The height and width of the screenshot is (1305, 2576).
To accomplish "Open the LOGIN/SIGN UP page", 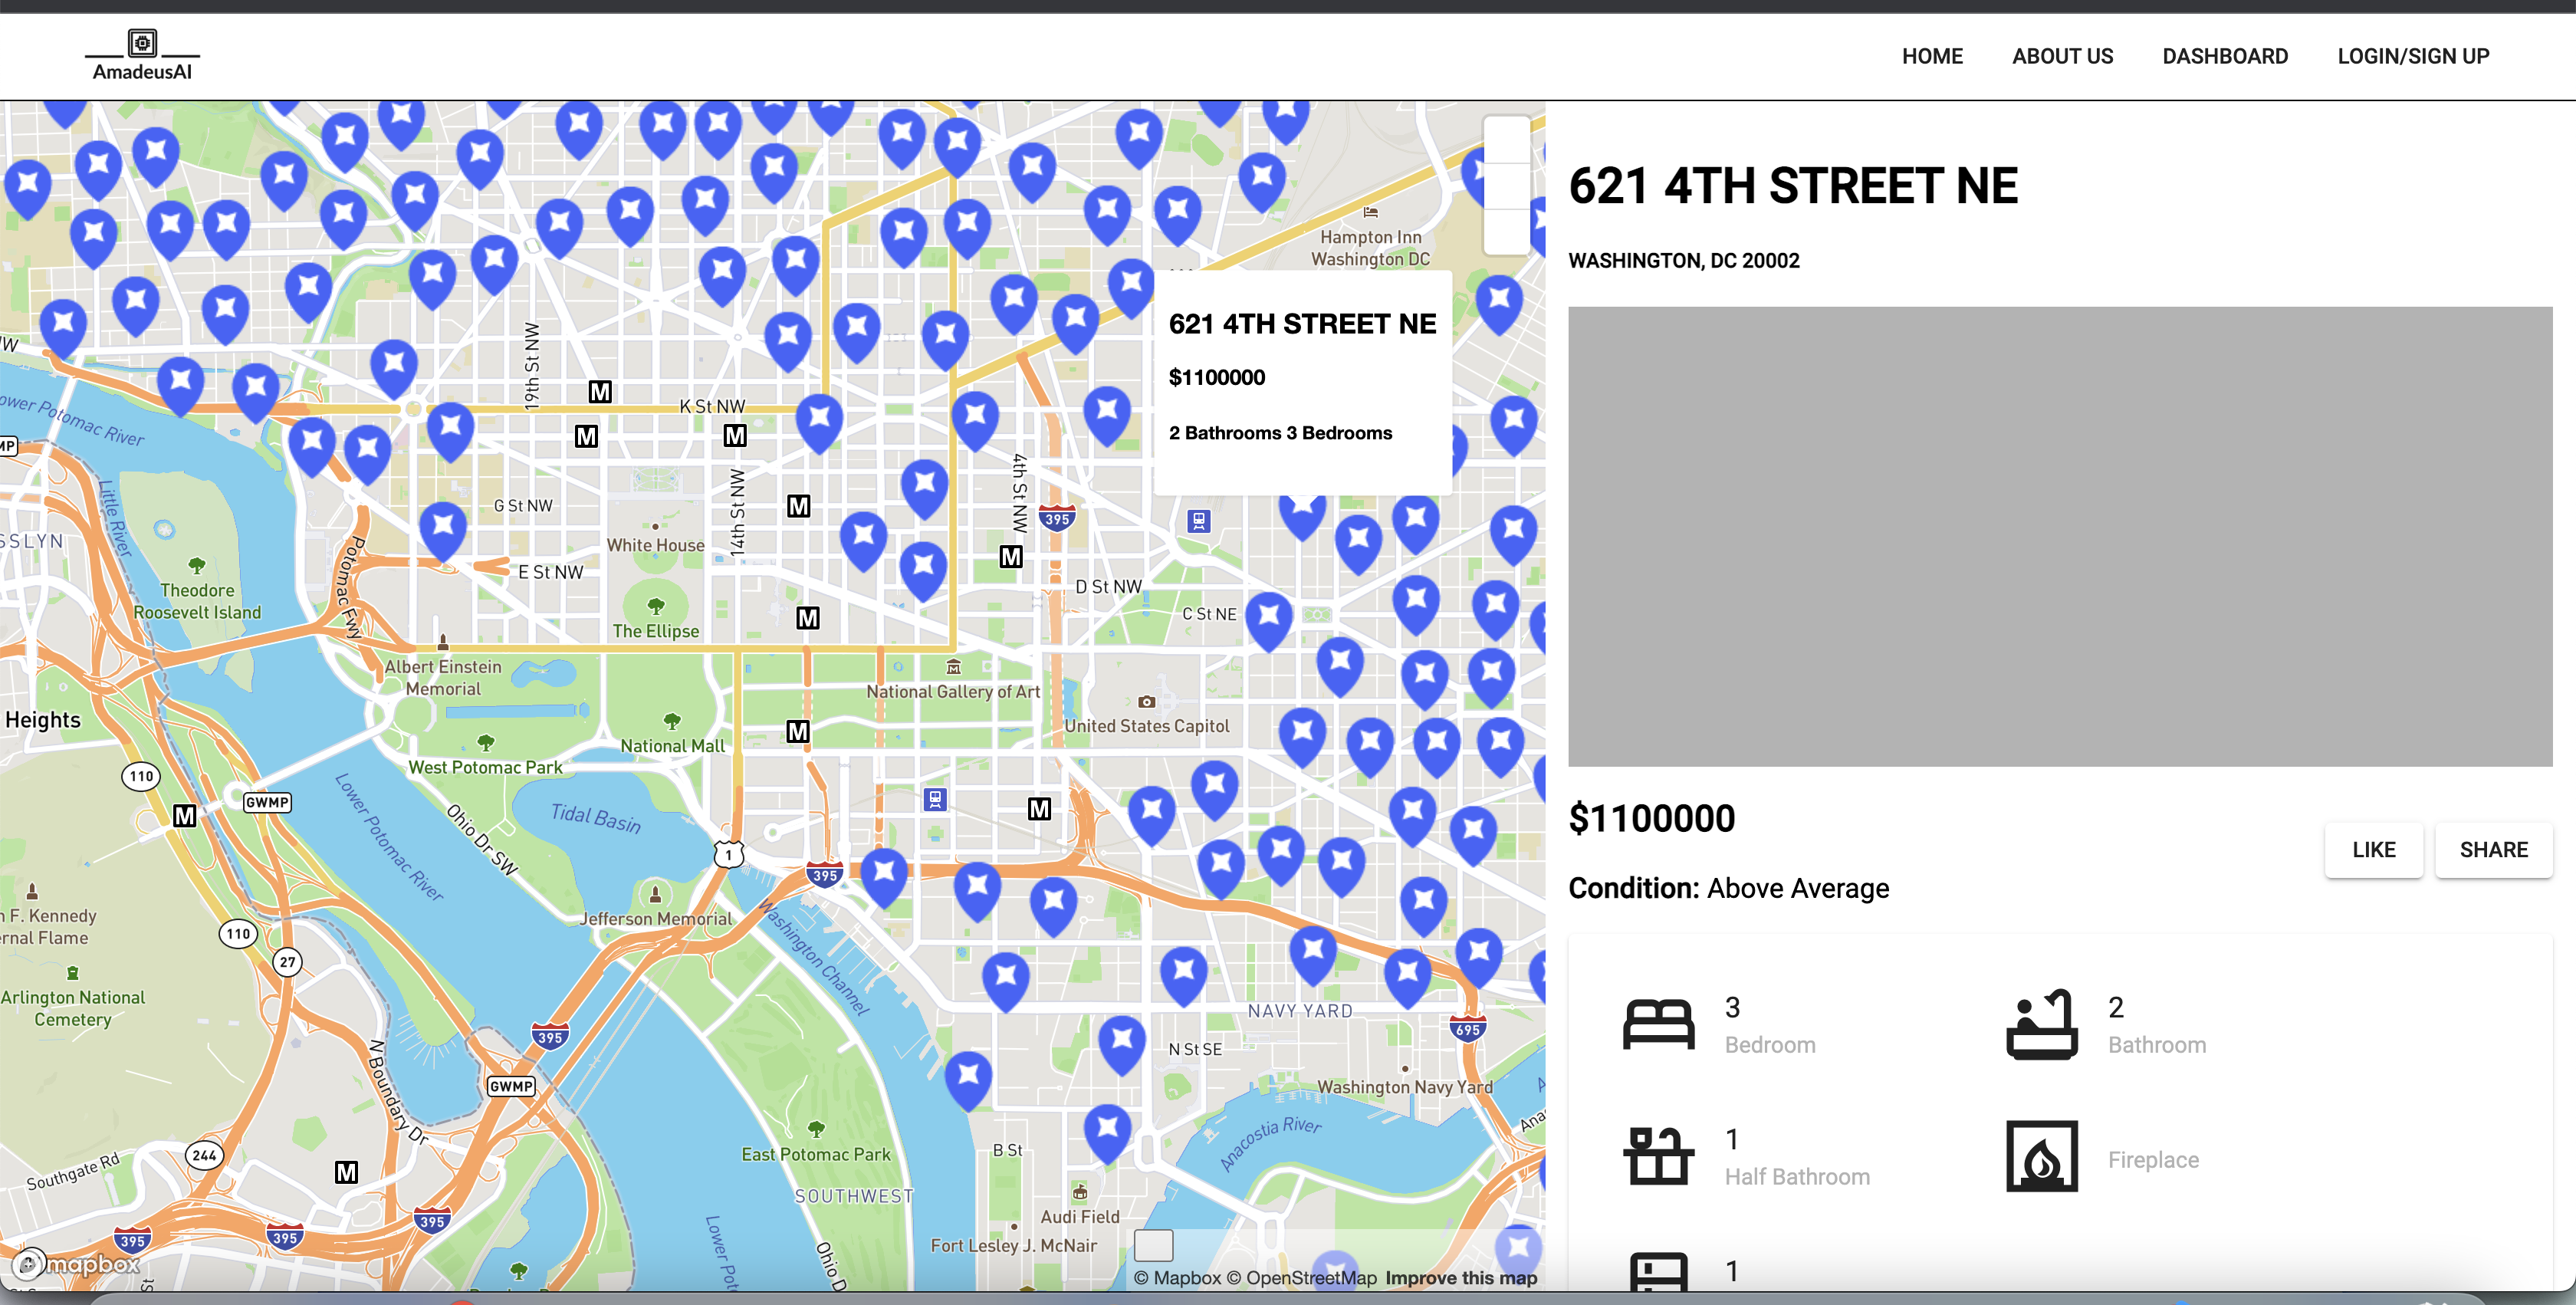I will pos(2412,56).
